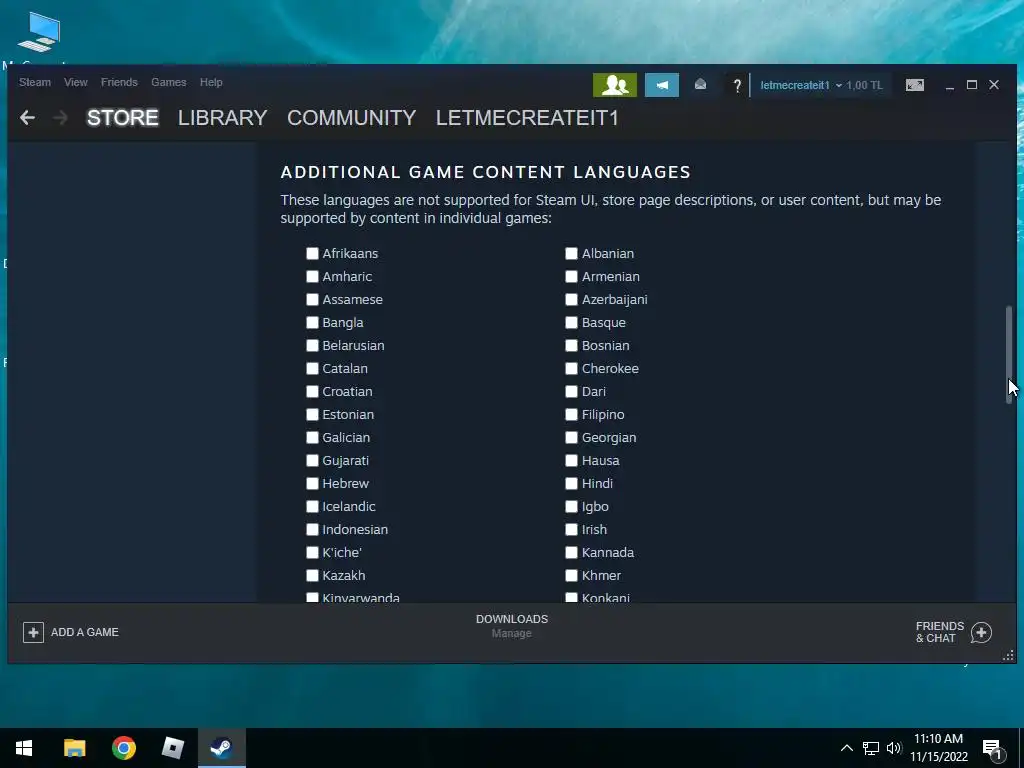This screenshot has width=1024, height=768.
Task: Open the green Friends icon button
Action: [615, 85]
